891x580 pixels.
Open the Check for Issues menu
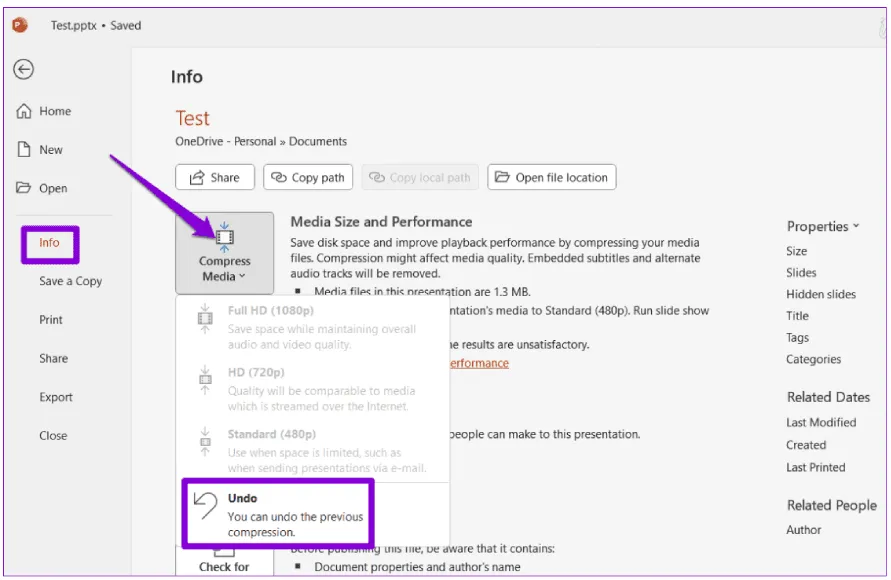[x=224, y=562]
